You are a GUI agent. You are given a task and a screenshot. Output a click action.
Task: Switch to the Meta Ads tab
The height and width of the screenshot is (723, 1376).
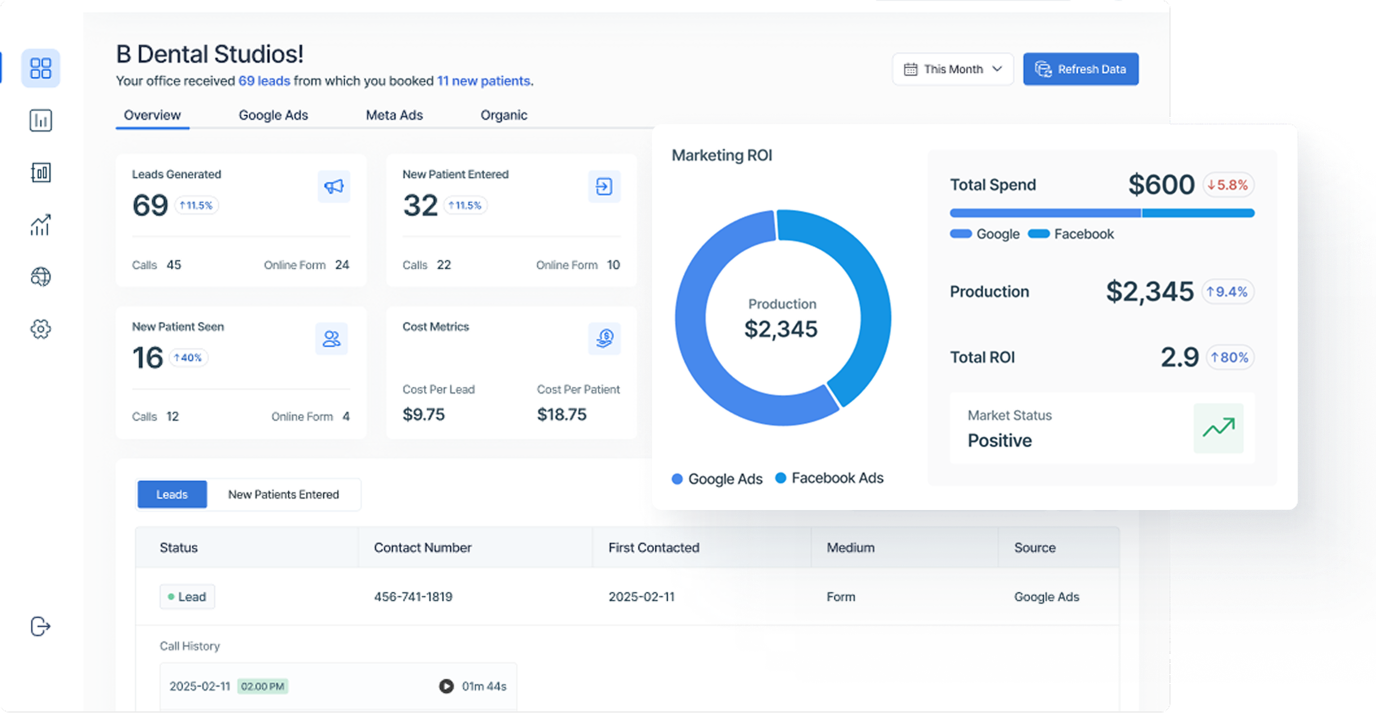tap(394, 115)
